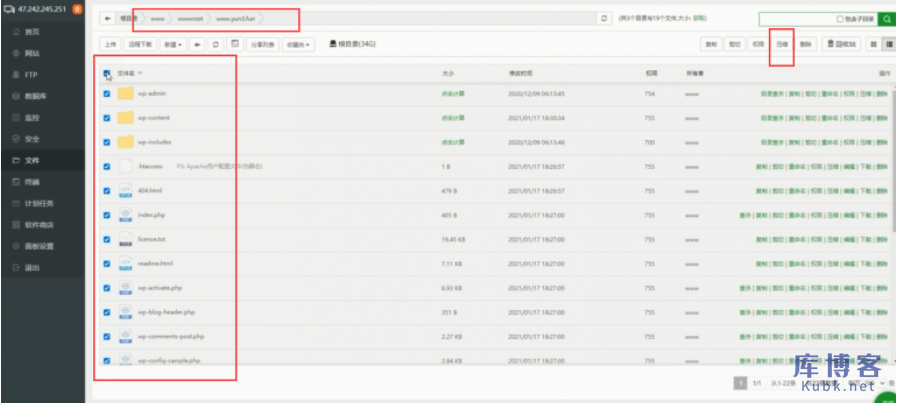Uncheck the wp-admin folder checkbox

click(x=107, y=93)
